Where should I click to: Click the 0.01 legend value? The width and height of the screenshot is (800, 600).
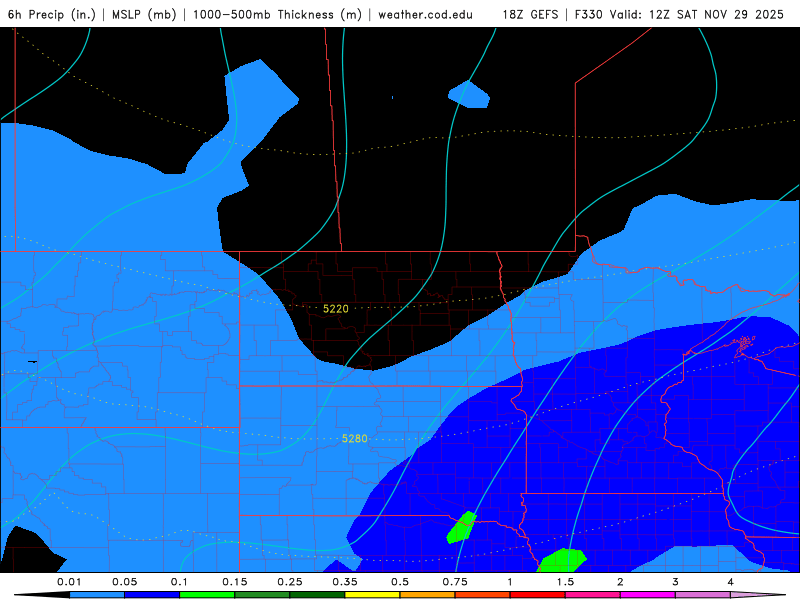tap(69, 582)
